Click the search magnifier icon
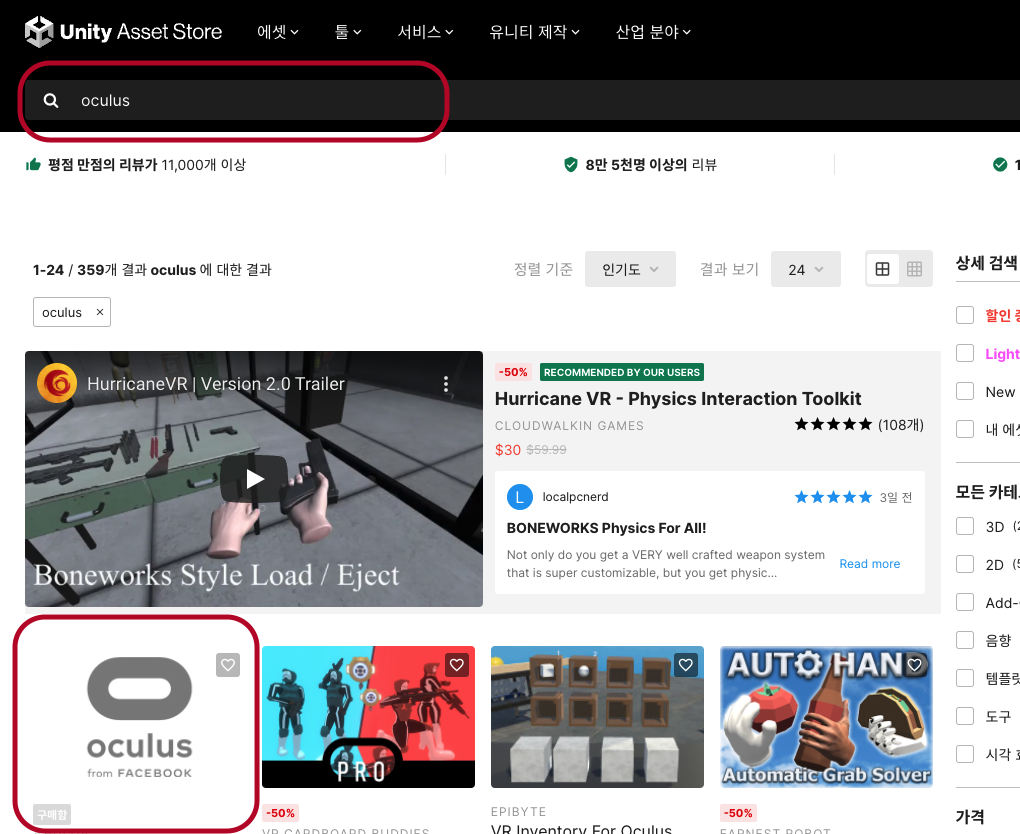This screenshot has height=834, width=1020. tap(51, 100)
